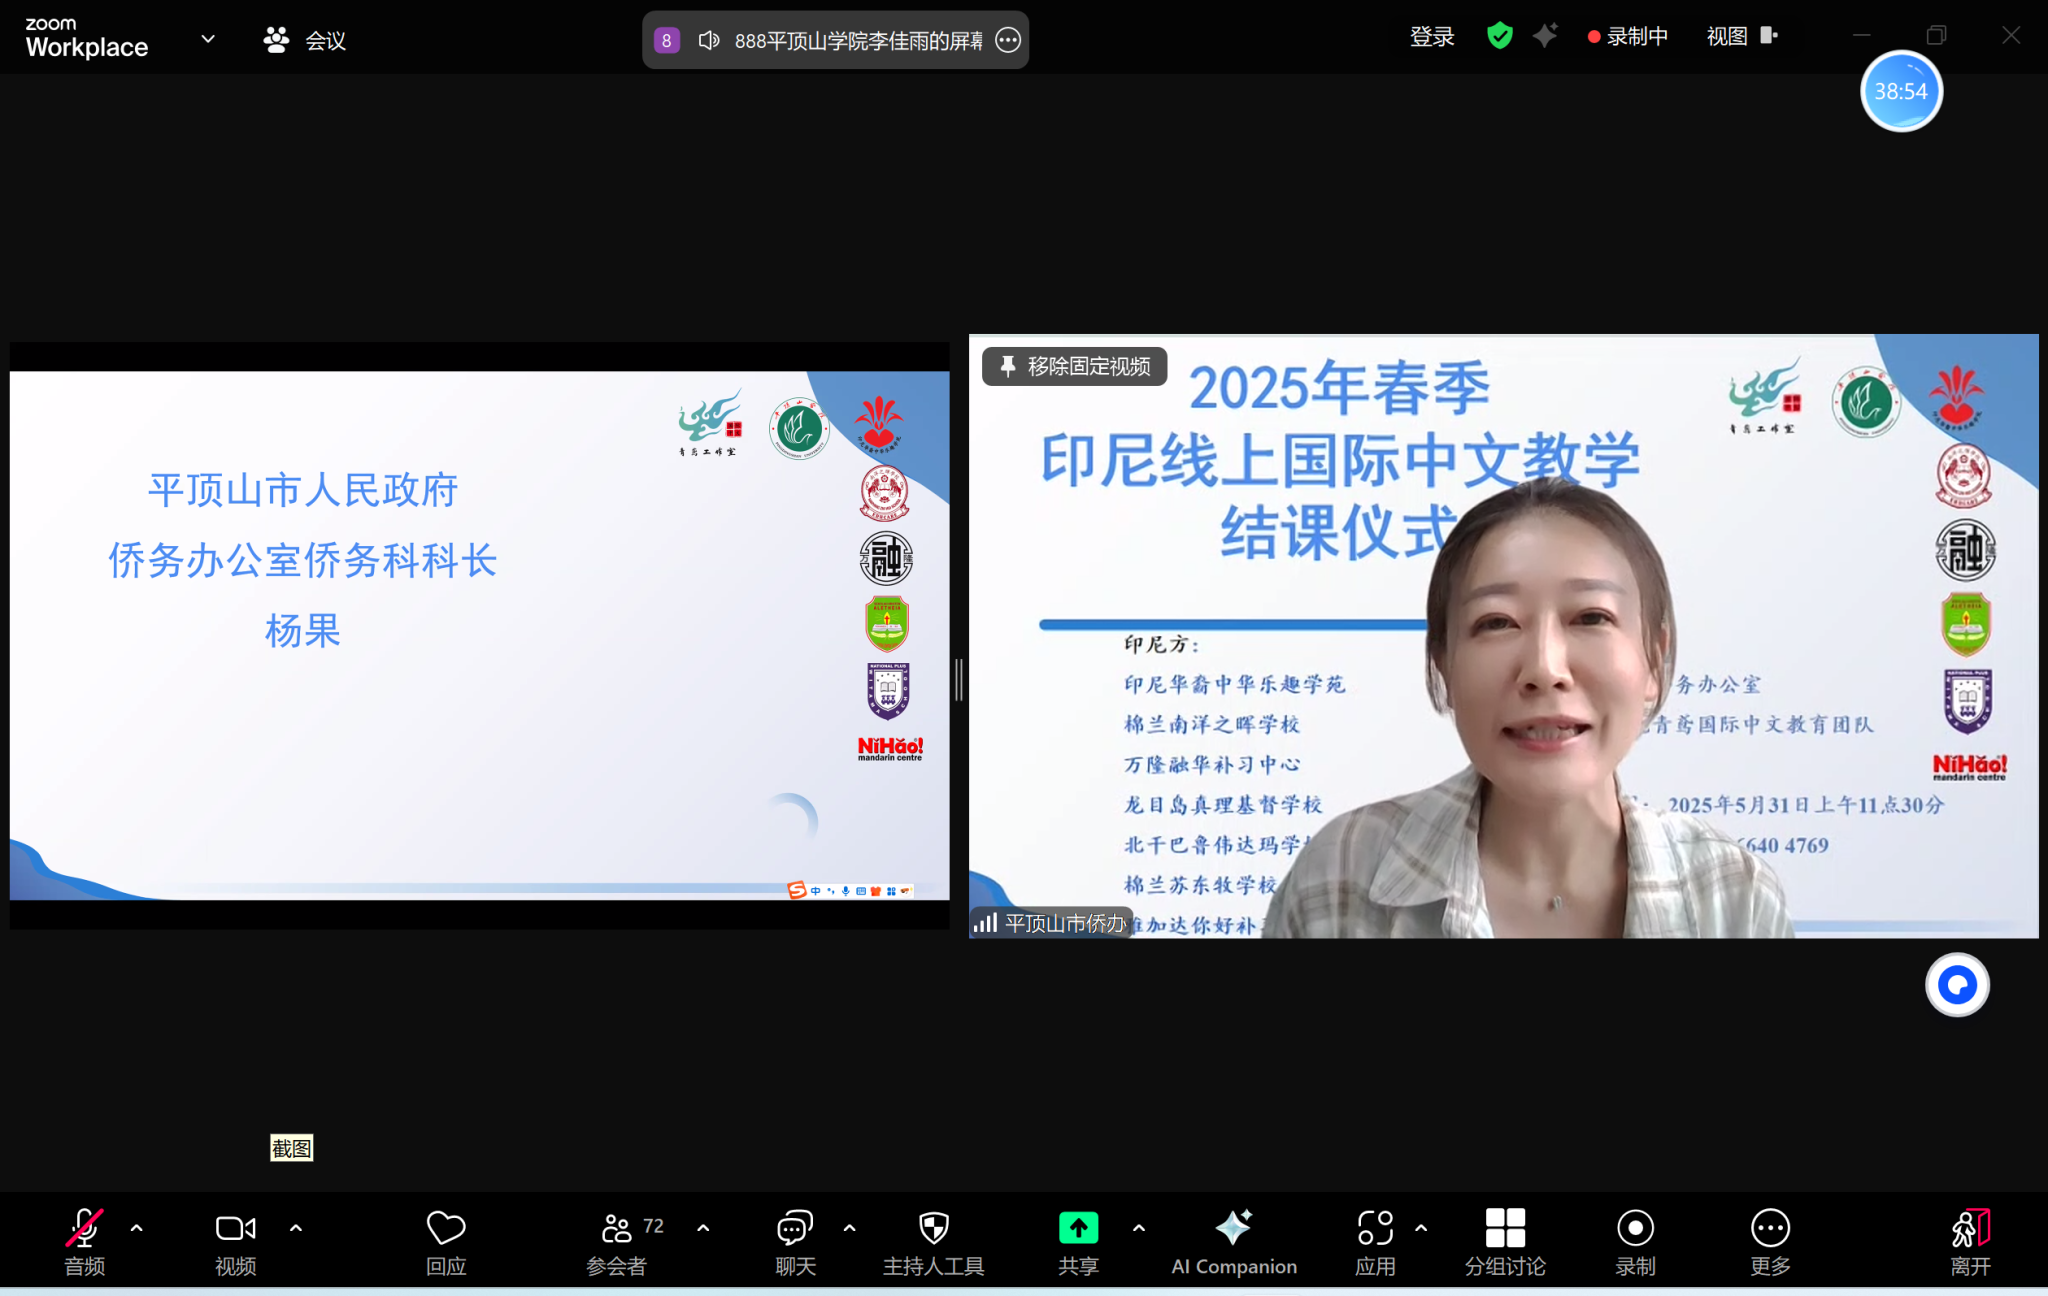Open the Meeting tab
The height and width of the screenshot is (1296, 2048).
tap(305, 40)
